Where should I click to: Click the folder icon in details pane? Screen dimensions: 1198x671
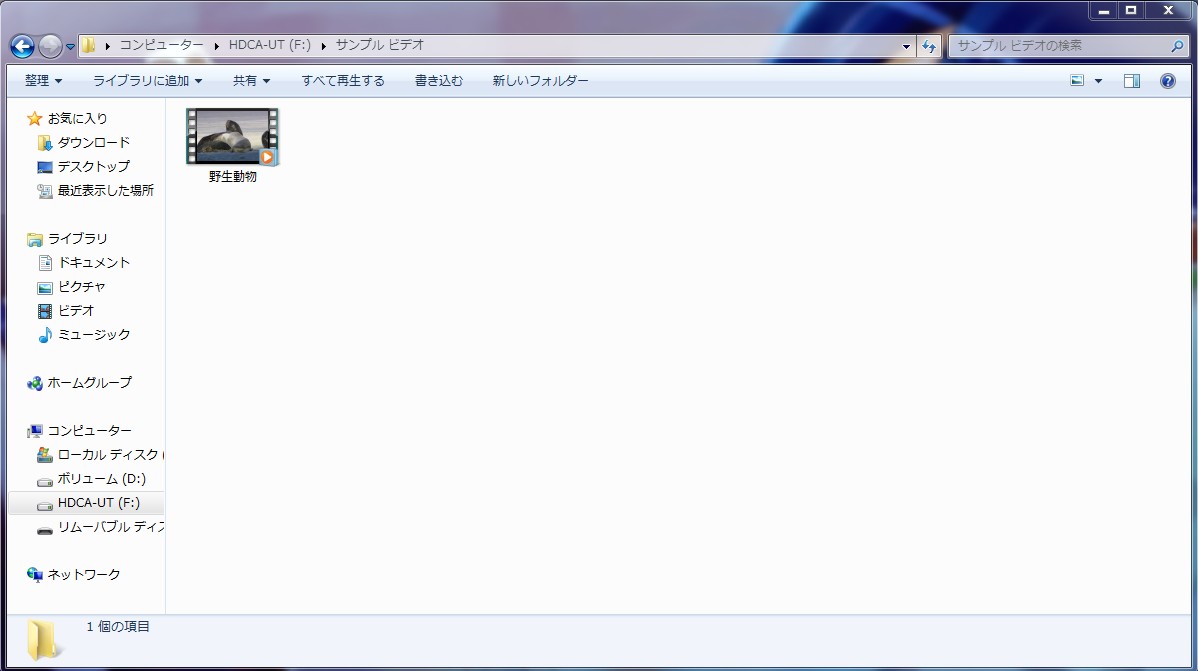[42, 640]
